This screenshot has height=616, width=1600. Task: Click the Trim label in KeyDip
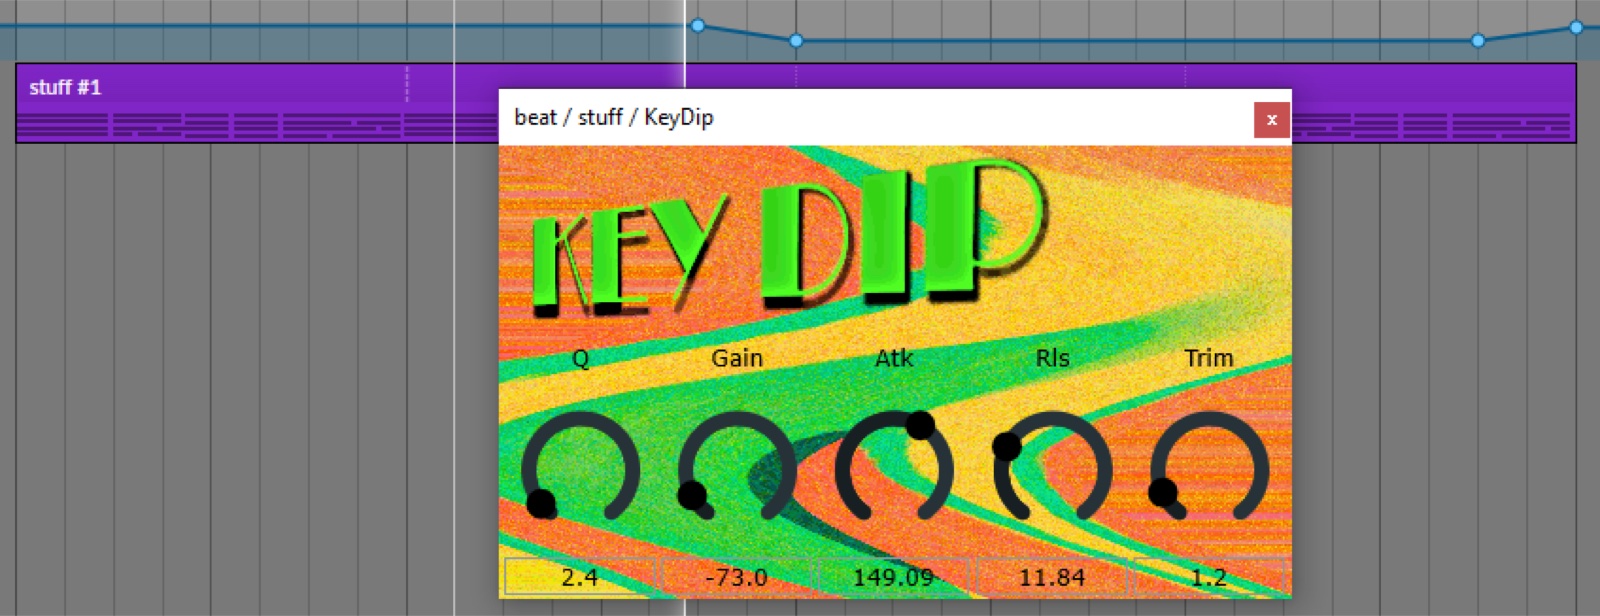(x=1209, y=358)
